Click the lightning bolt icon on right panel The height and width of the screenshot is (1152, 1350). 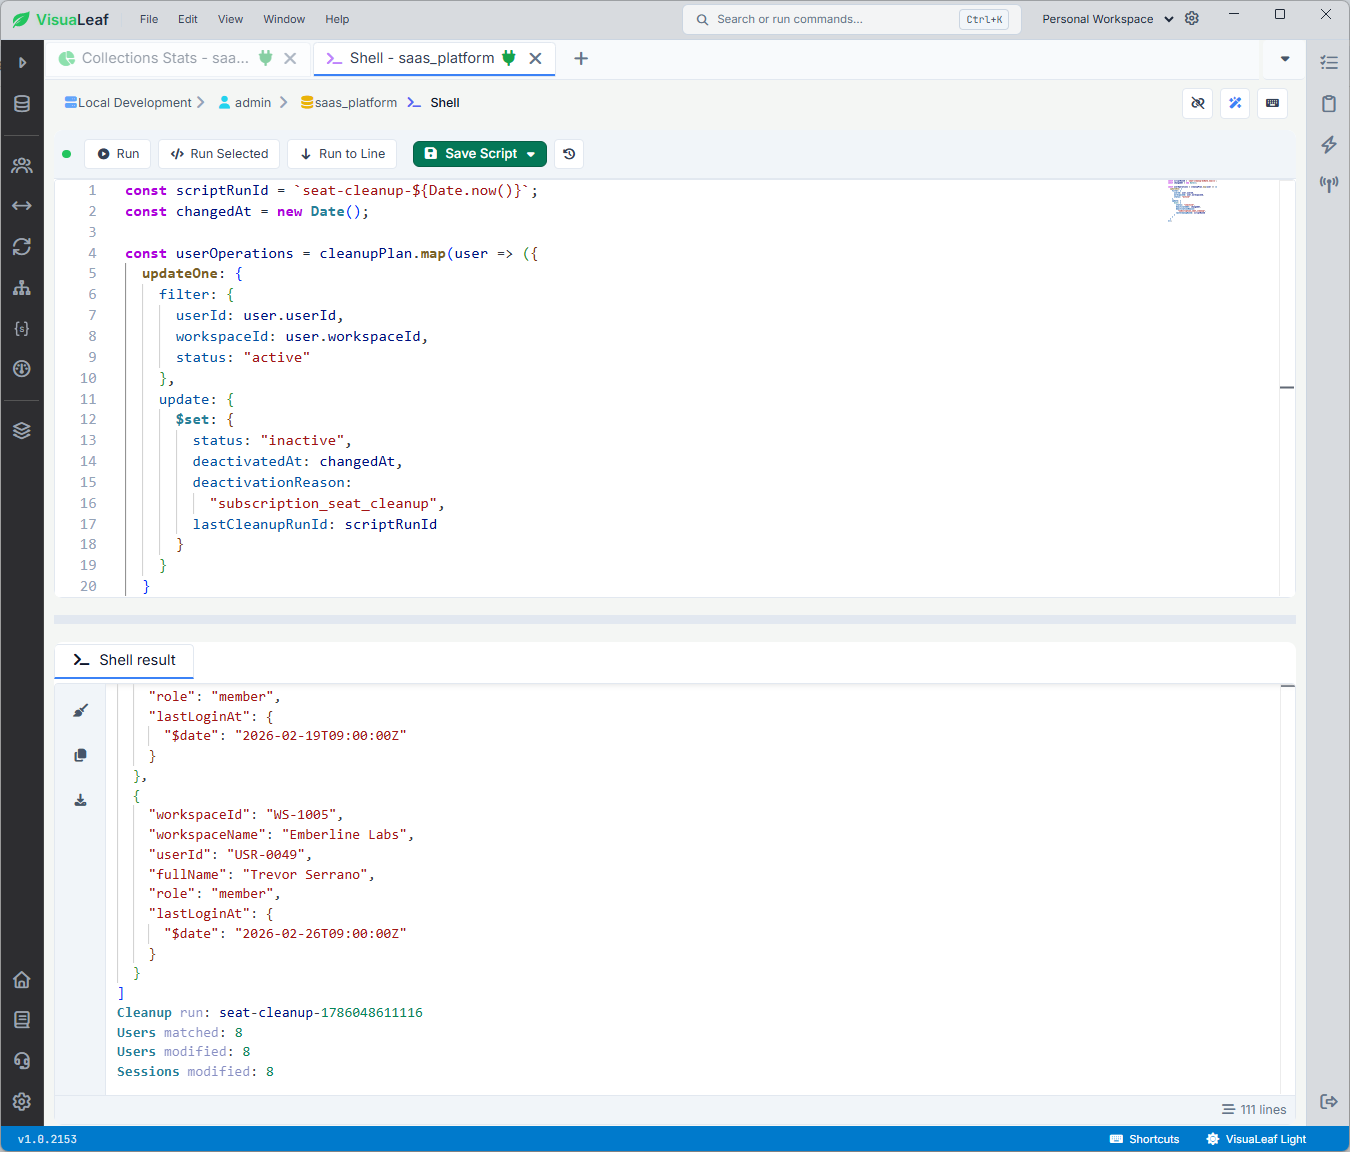[x=1329, y=145]
